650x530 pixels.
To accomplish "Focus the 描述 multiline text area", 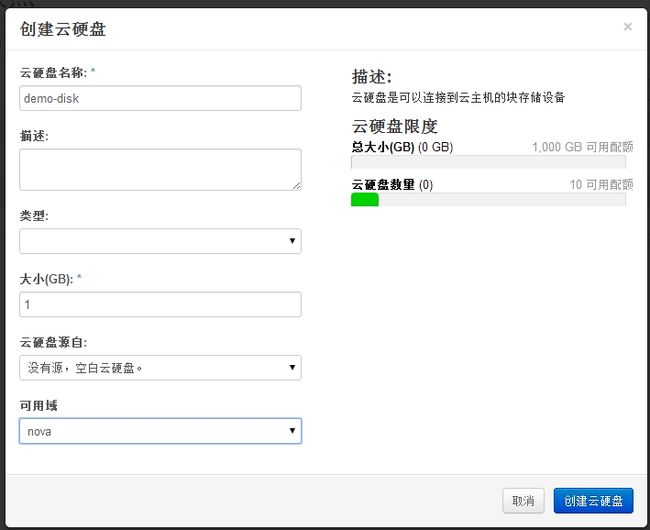I will tap(160, 170).
